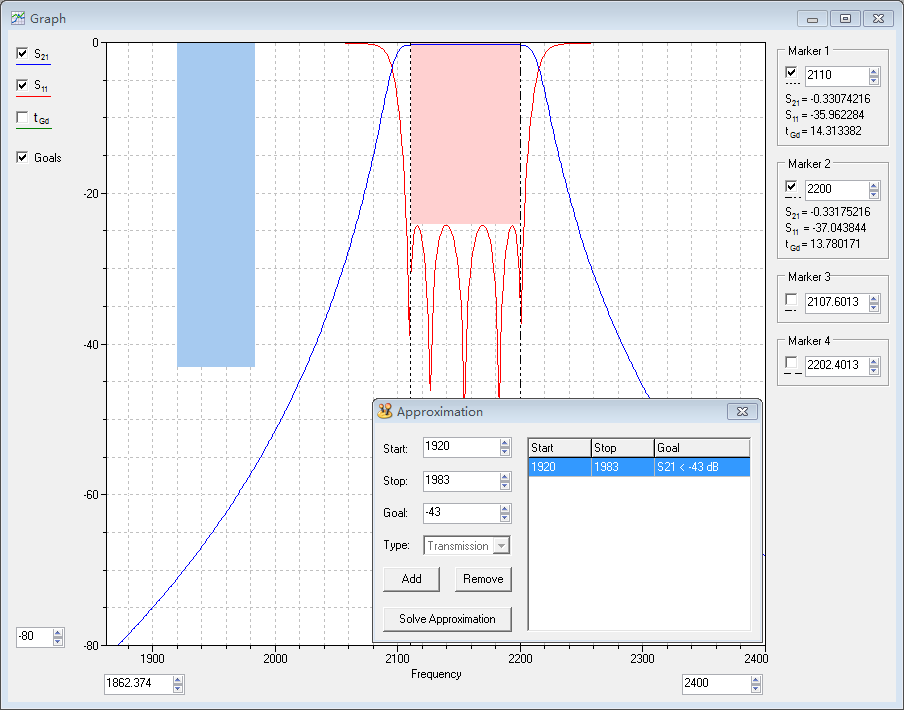Image resolution: width=904 pixels, height=710 pixels.
Task: Increase the Stop value with up arrow
Action: pyautogui.click(x=505, y=476)
